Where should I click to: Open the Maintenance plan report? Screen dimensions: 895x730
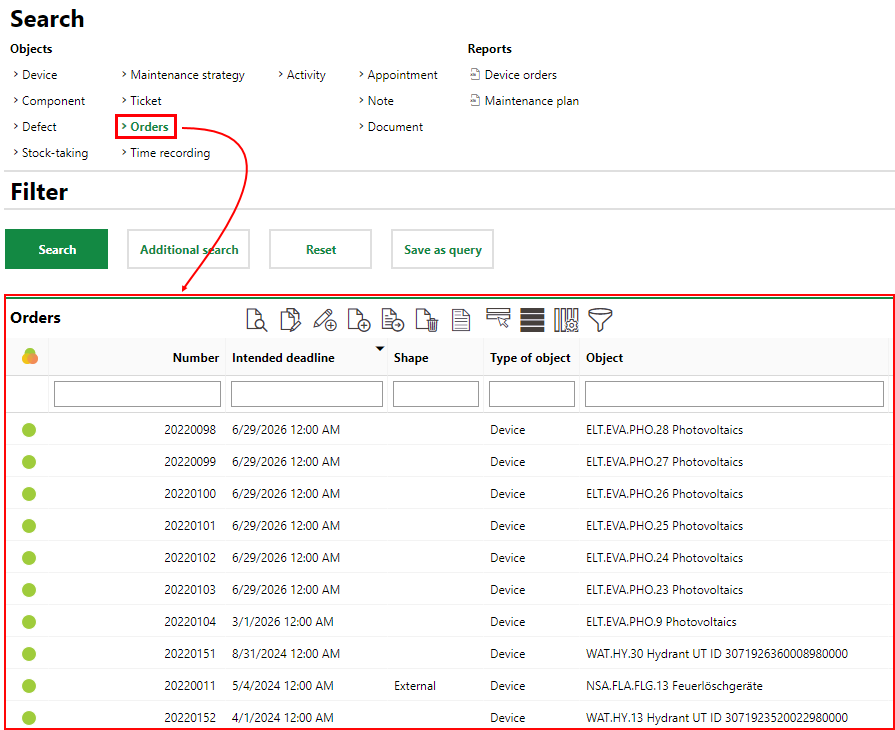point(531,101)
